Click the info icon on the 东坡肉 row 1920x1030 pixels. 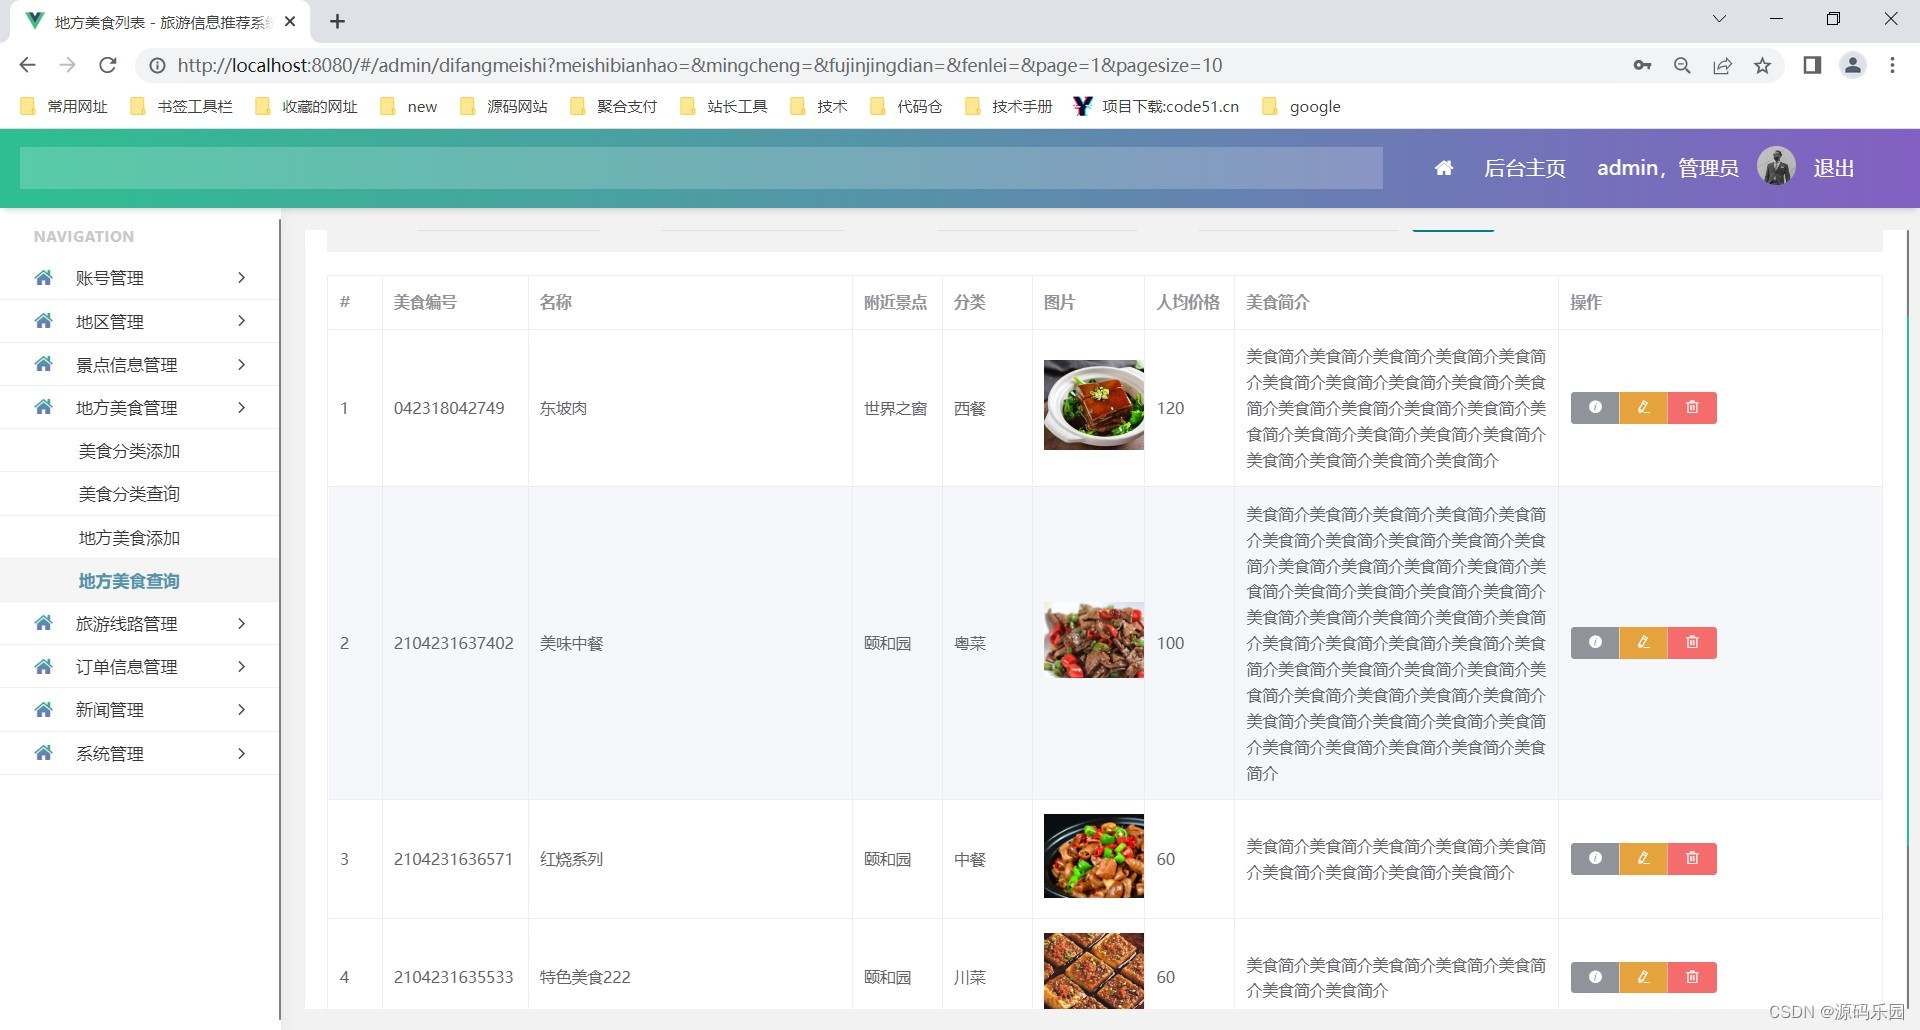[x=1594, y=407]
